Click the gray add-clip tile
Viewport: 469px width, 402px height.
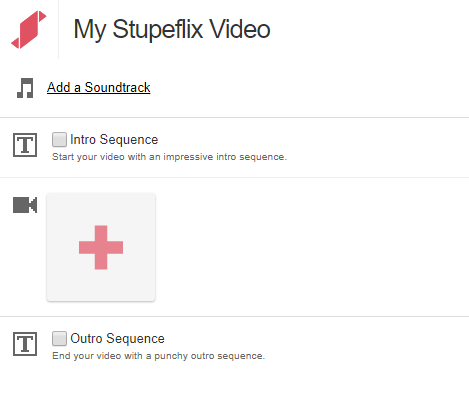101,247
